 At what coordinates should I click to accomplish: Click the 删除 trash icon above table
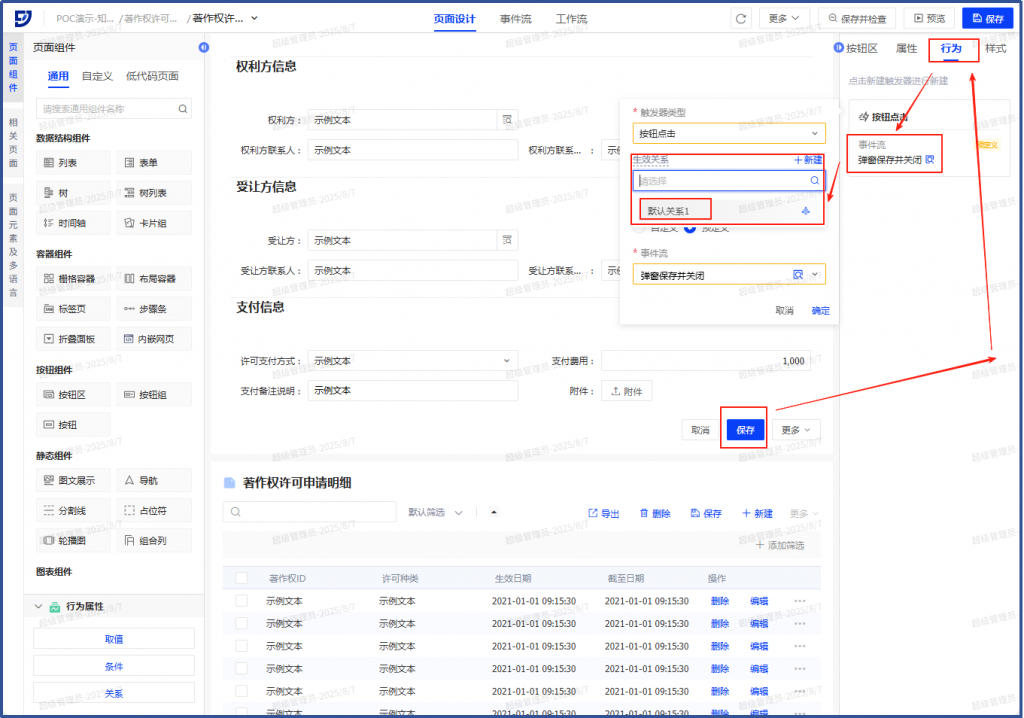coord(644,513)
